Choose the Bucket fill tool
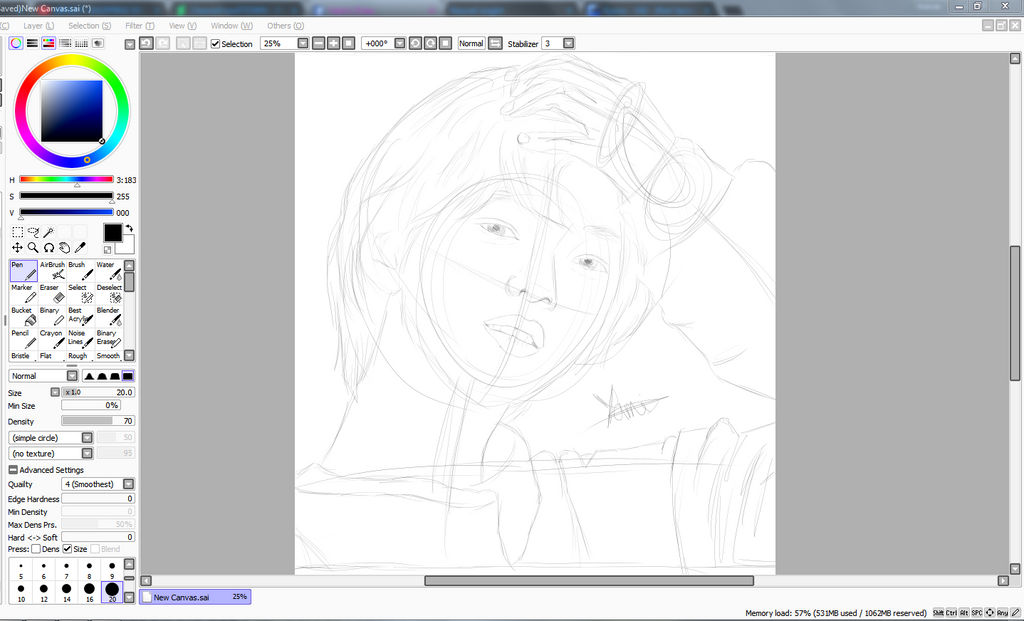1024x621 pixels. [x=23, y=318]
